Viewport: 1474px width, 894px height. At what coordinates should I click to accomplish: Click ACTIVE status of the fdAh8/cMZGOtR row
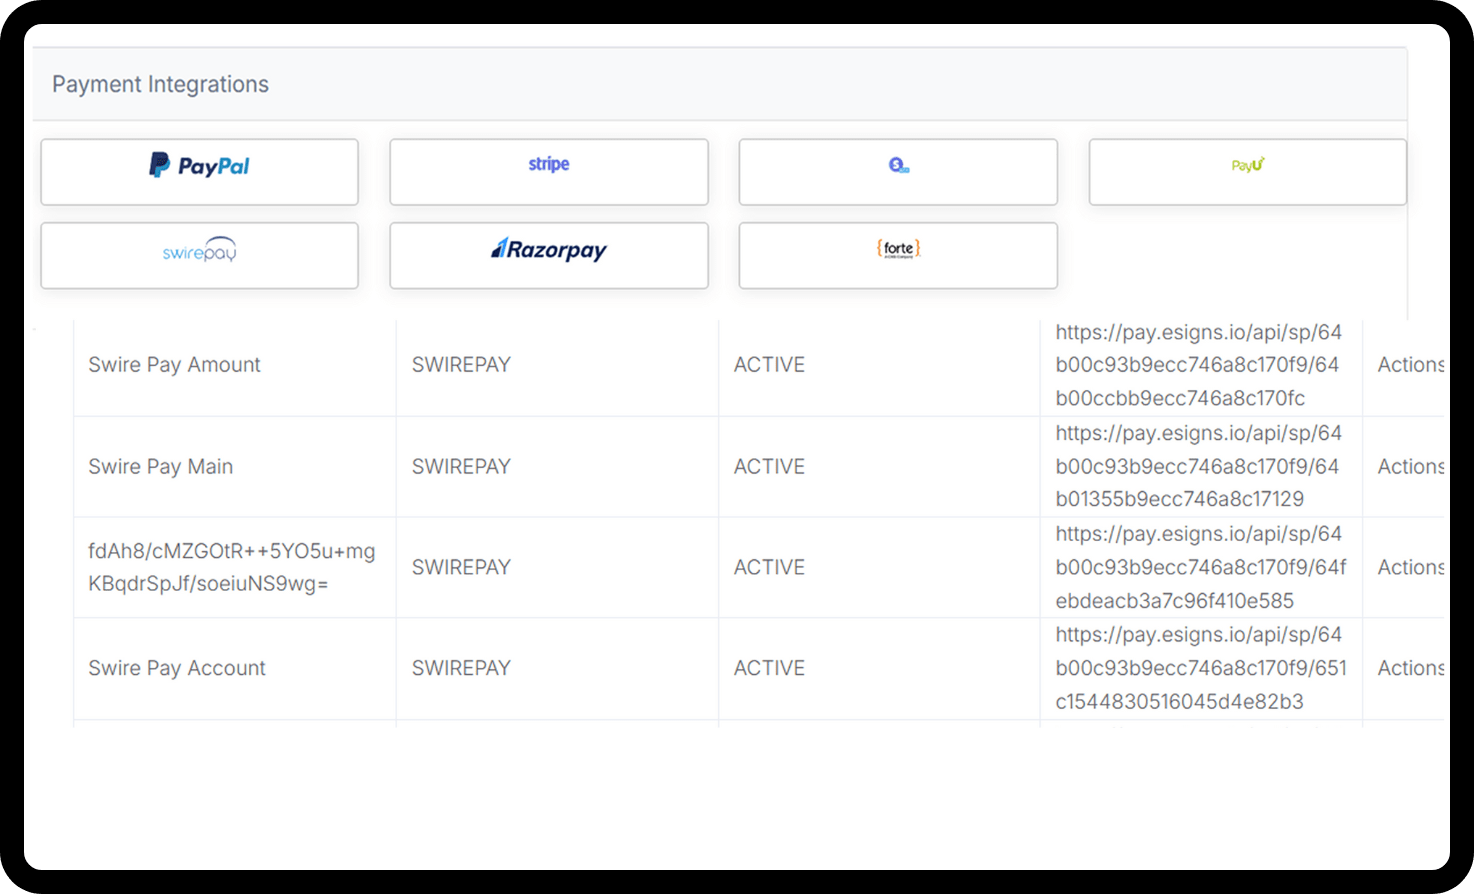[x=769, y=567]
